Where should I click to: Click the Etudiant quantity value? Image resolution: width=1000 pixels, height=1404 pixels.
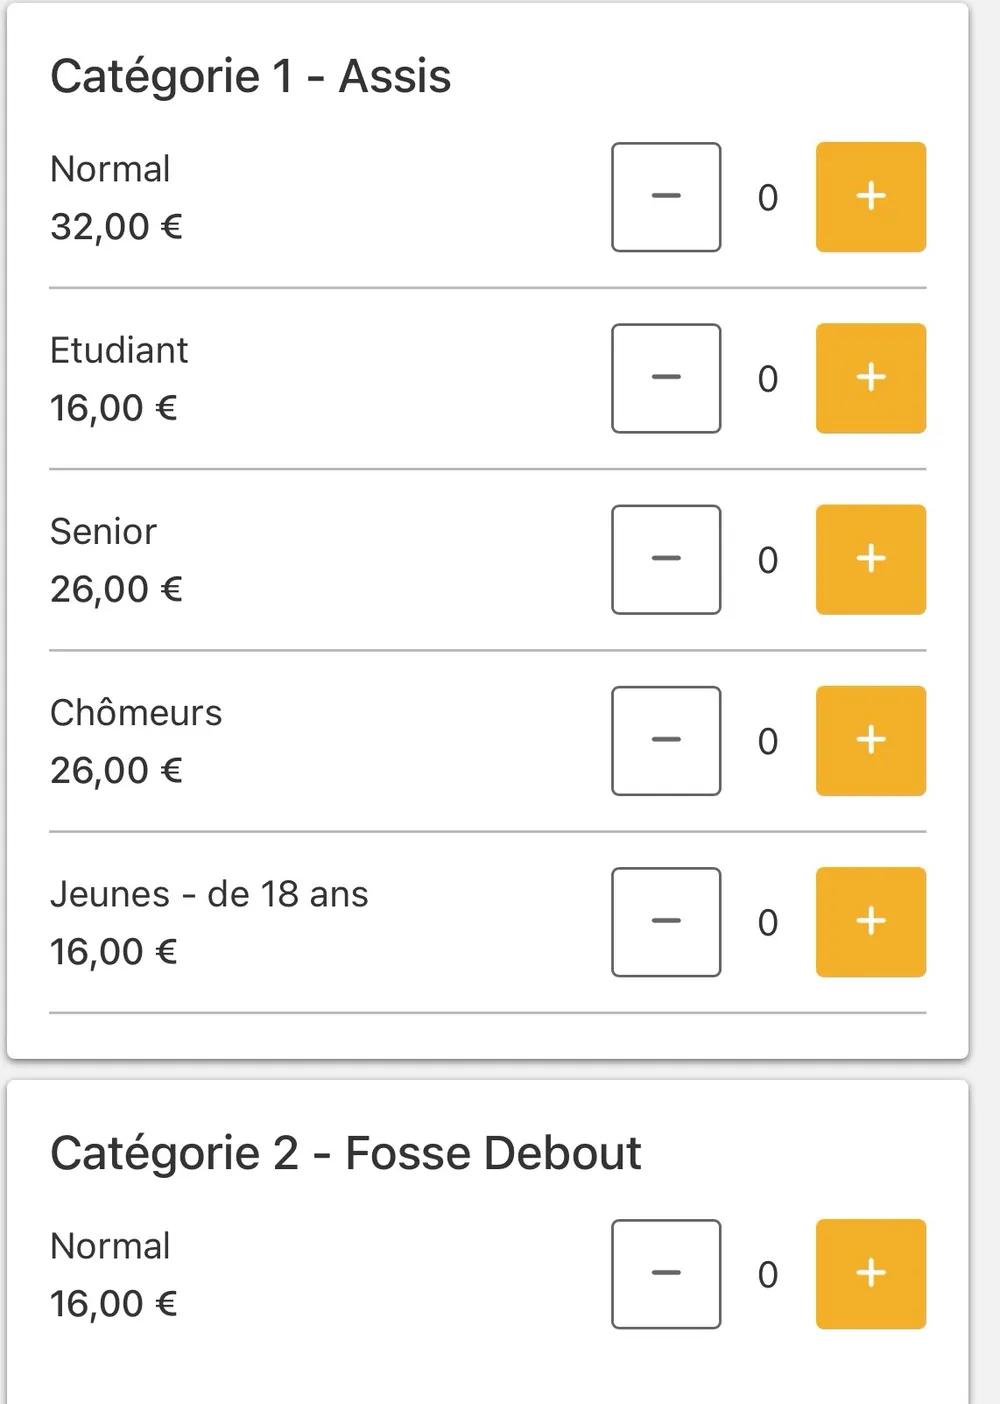click(767, 379)
